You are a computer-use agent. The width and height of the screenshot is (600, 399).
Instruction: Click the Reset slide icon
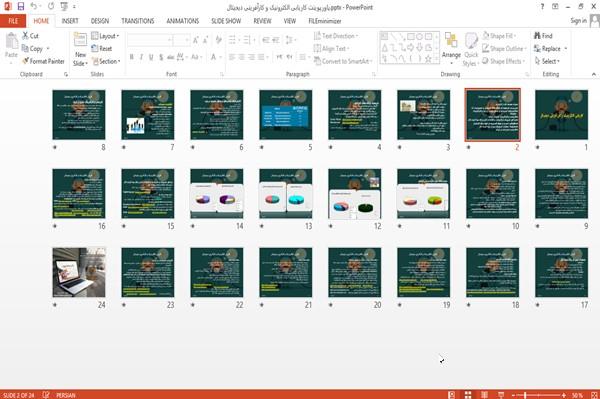pos(95,48)
